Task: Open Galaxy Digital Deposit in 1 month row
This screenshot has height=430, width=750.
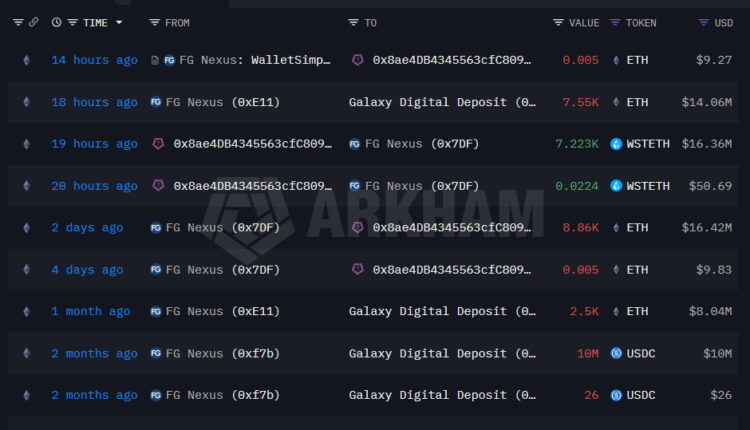Action: click(x=441, y=311)
